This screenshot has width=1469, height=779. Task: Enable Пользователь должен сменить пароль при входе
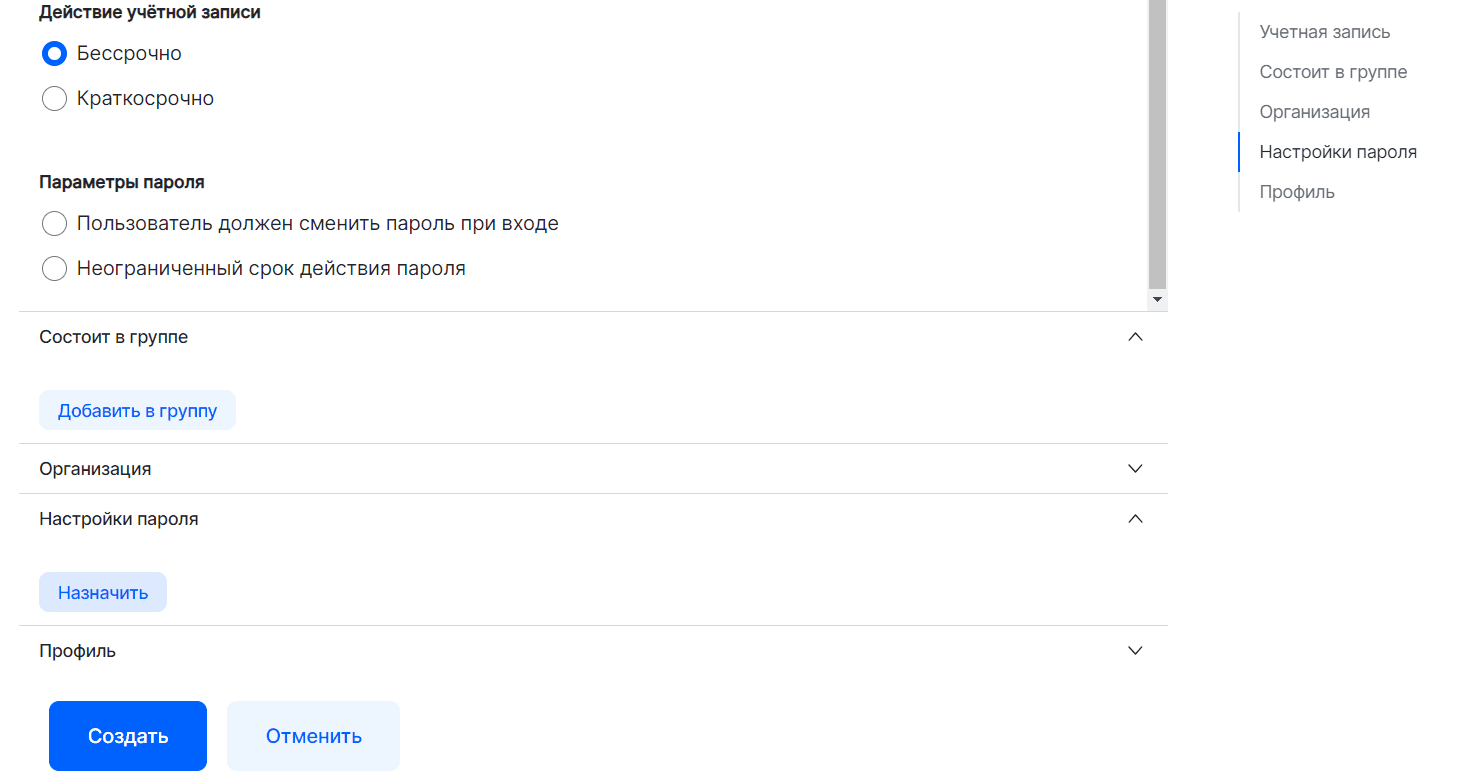point(54,224)
